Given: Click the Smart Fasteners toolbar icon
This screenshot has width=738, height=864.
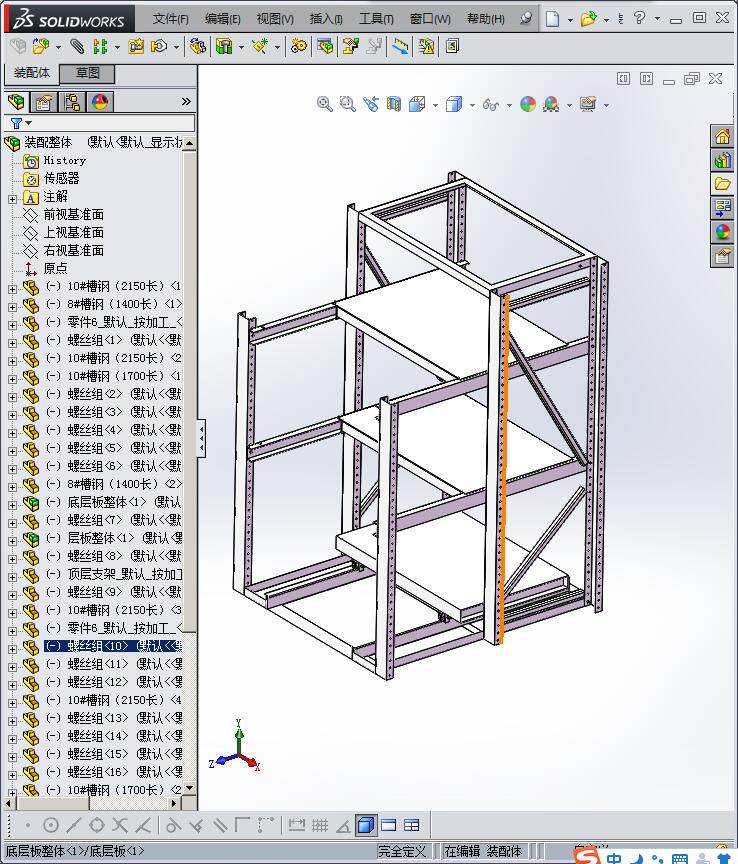Looking at the screenshot, I should (136, 46).
